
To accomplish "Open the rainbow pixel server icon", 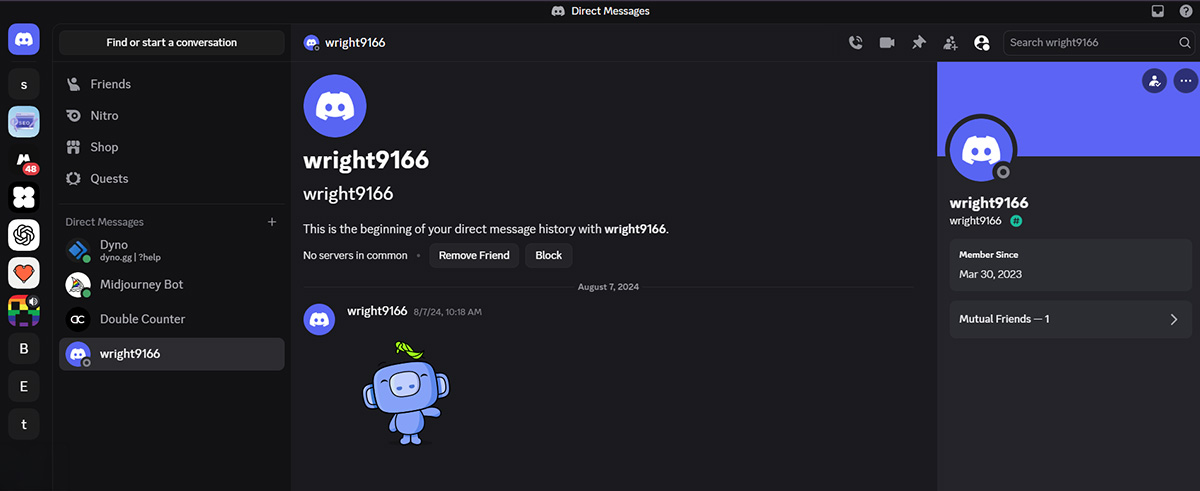I will [24, 311].
